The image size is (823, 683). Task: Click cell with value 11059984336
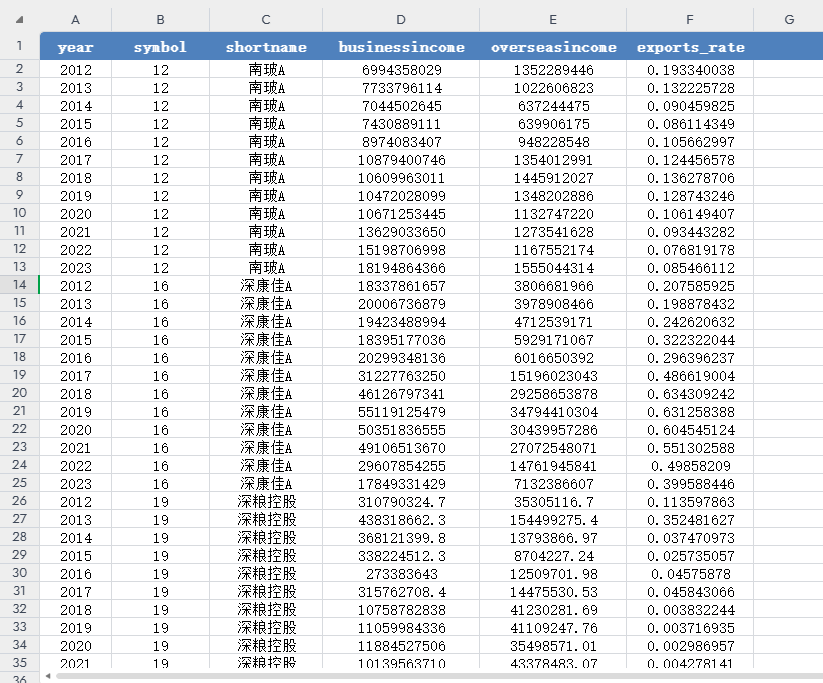click(401, 628)
